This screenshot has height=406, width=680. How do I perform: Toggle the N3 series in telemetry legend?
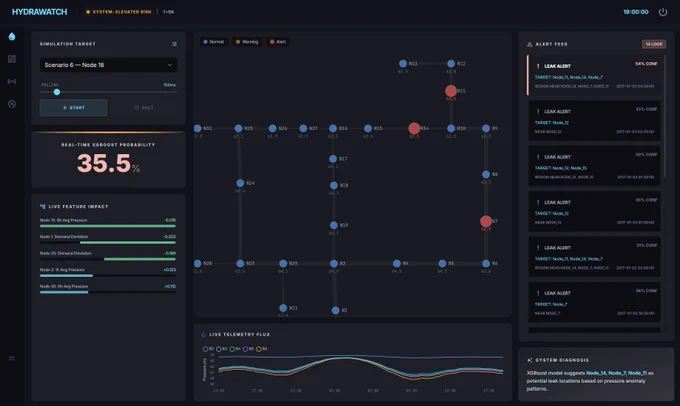click(x=222, y=349)
